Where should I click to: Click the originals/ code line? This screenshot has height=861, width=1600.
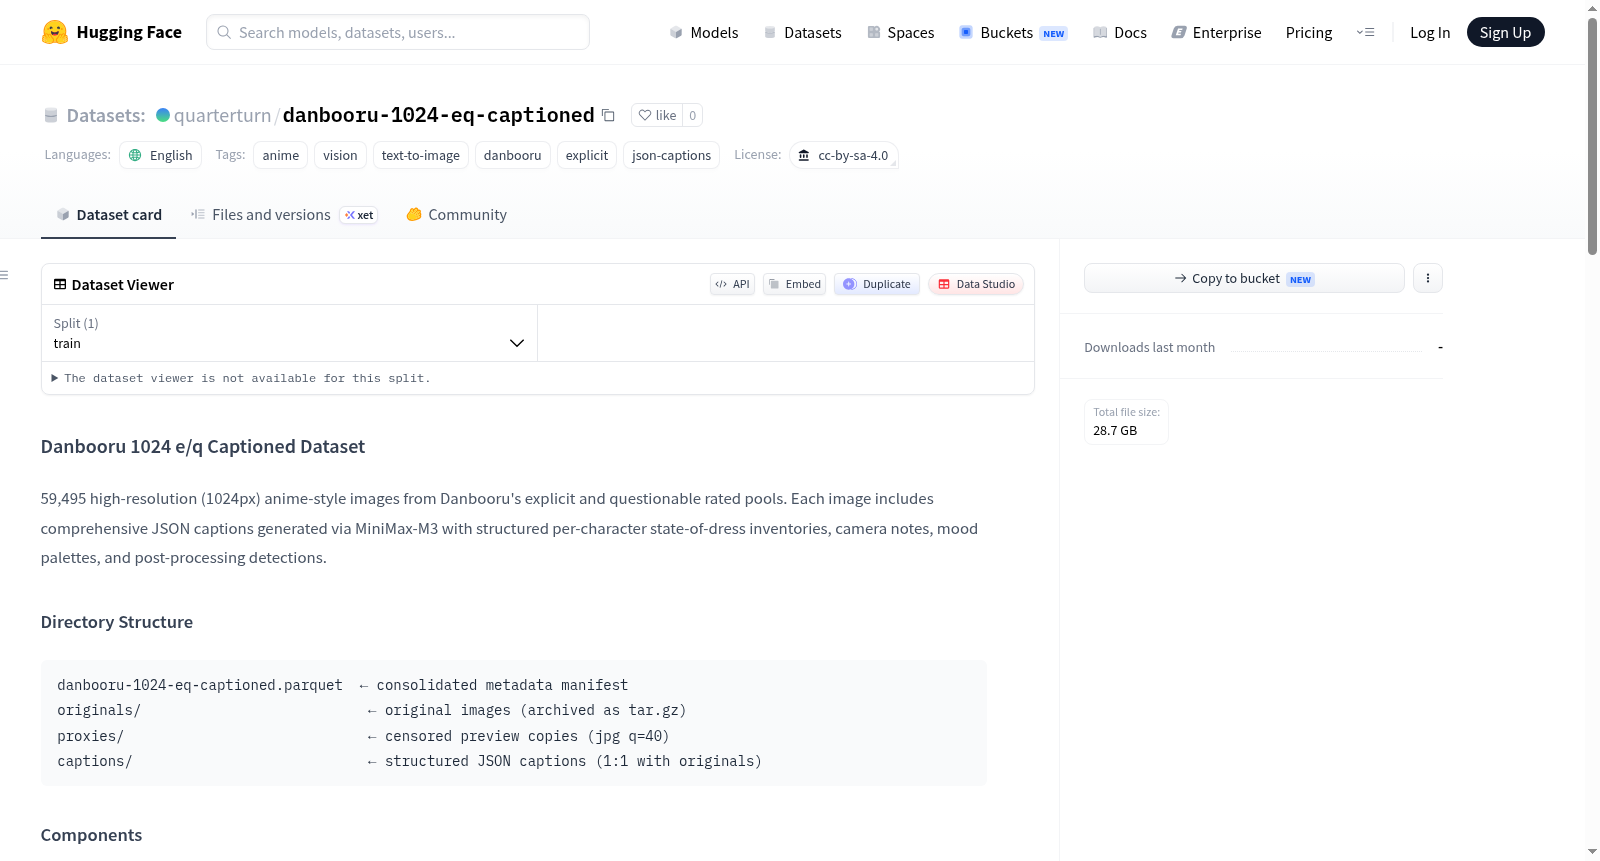(372, 710)
